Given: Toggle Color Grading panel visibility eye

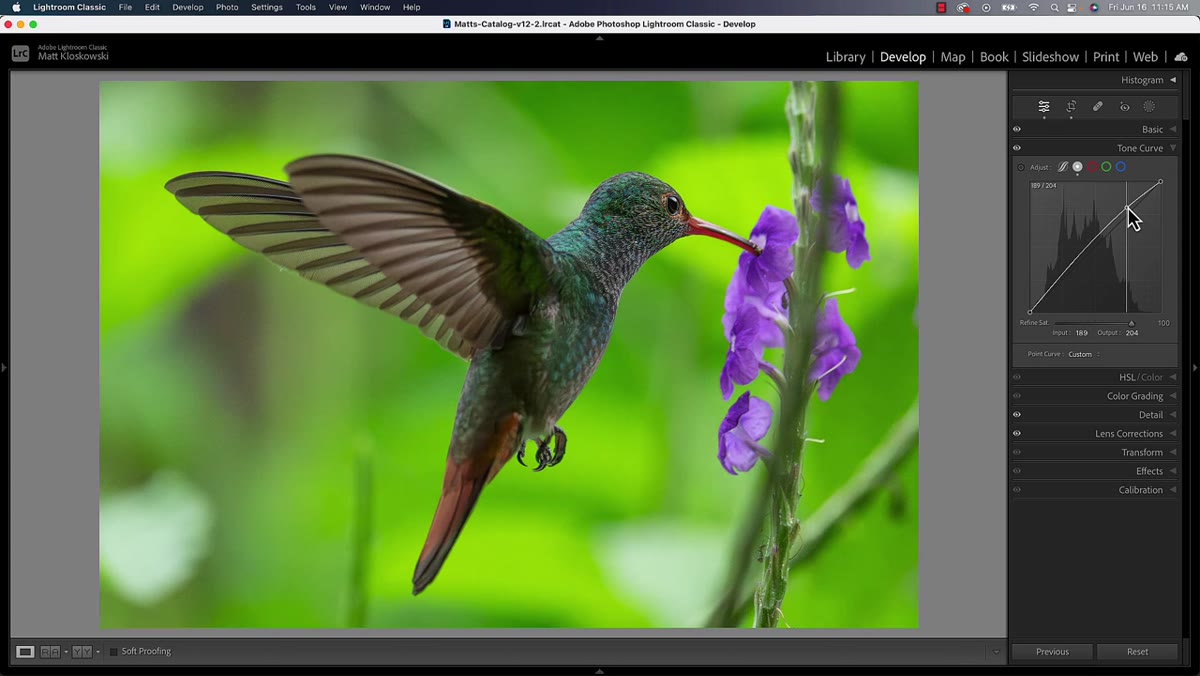Looking at the screenshot, I should click(x=1017, y=396).
